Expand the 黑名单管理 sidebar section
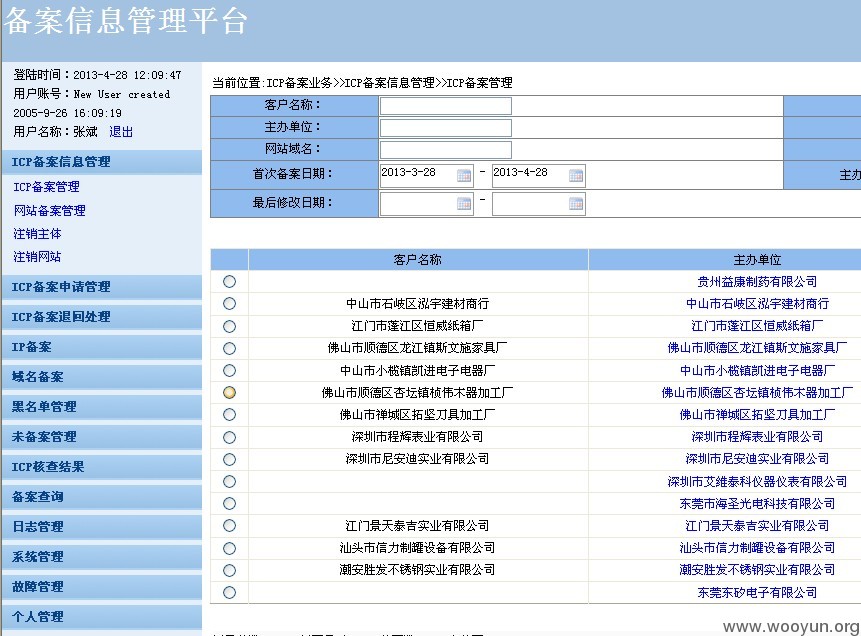Viewport: 861px width, 636px height. (x=102, y=407)
